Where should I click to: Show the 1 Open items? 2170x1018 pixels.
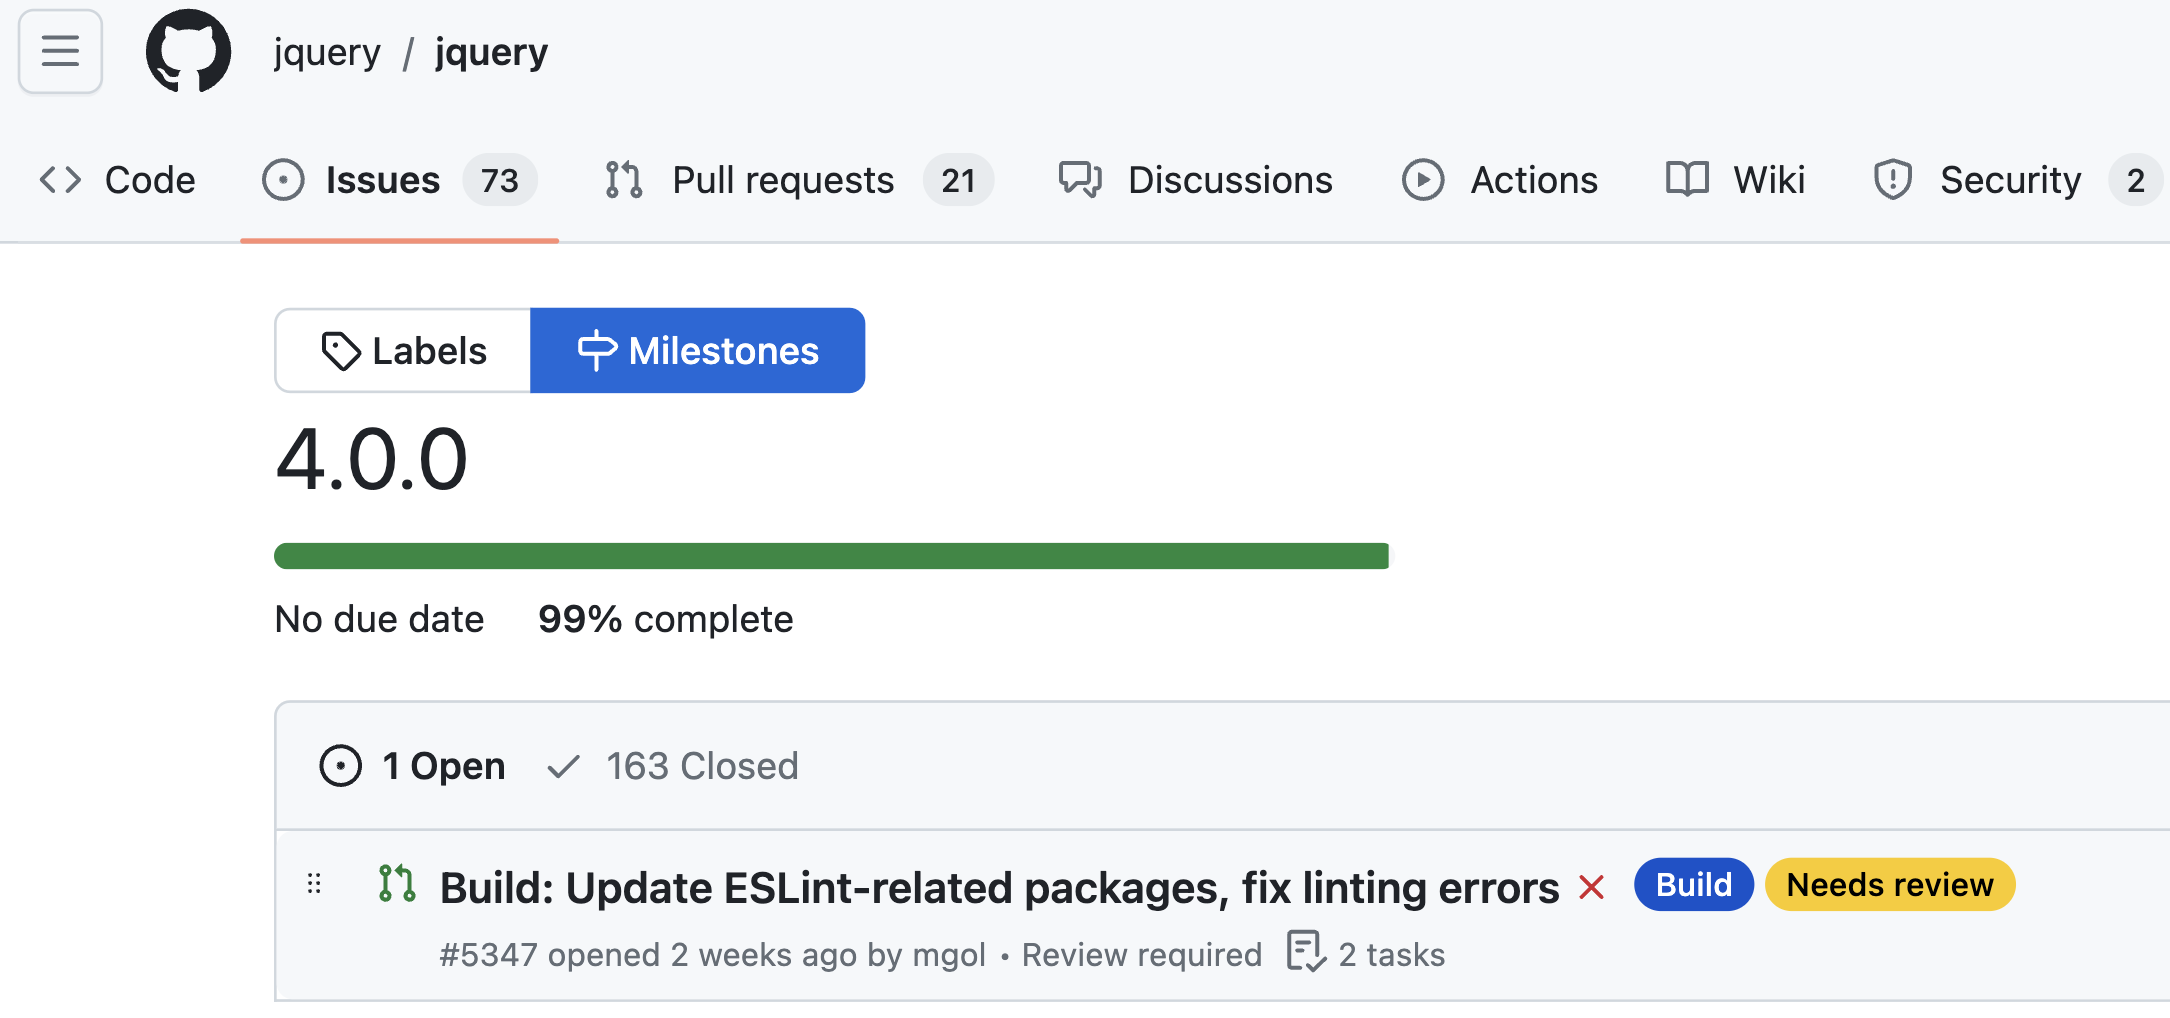[412, 766]
